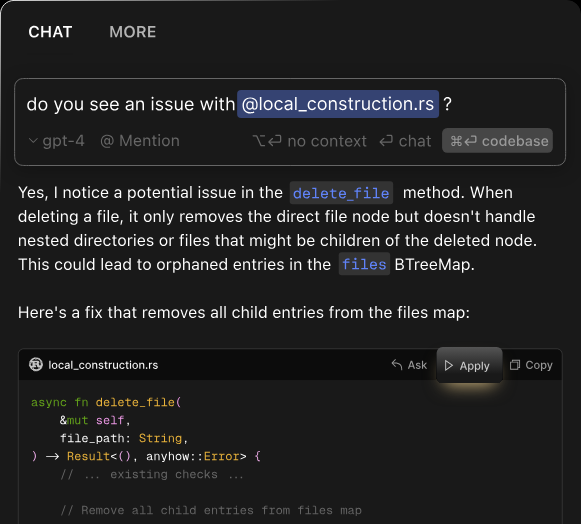Image resolution: width=581 pixels, height=524 pixels.
Task: Send with no context option
Action: pos(309,141)
